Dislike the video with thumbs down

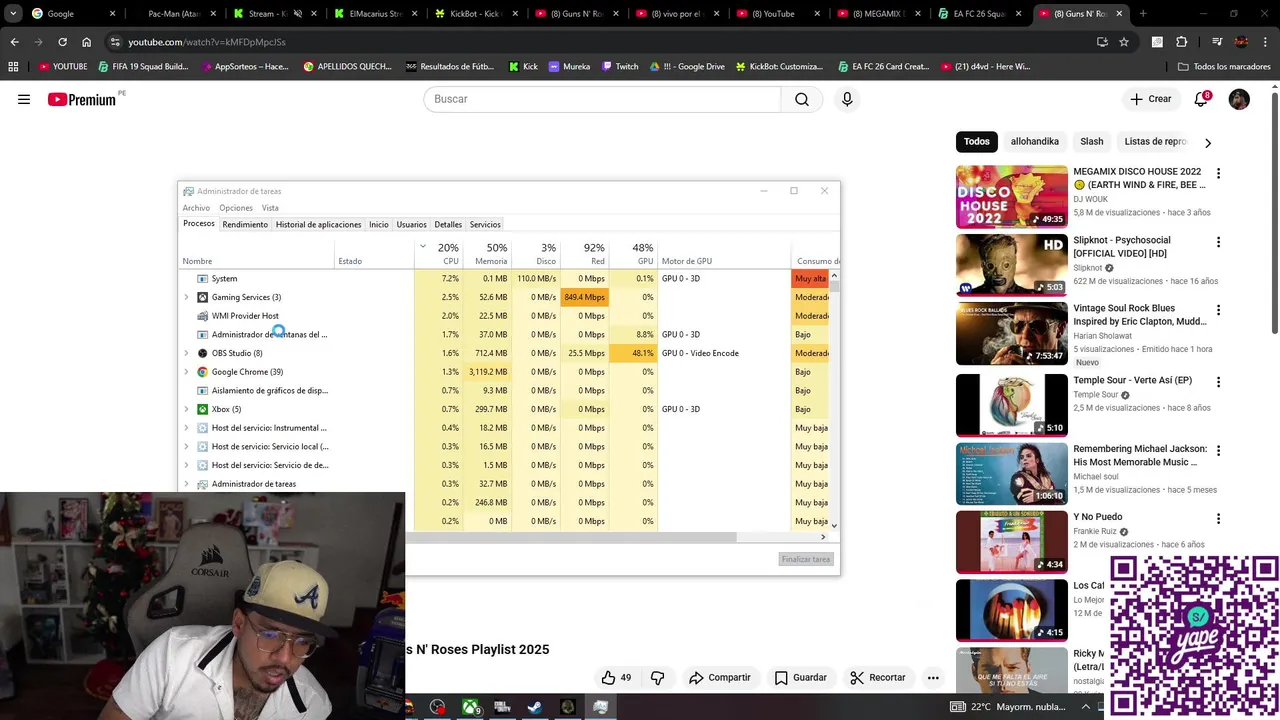[x=657, y=677]
